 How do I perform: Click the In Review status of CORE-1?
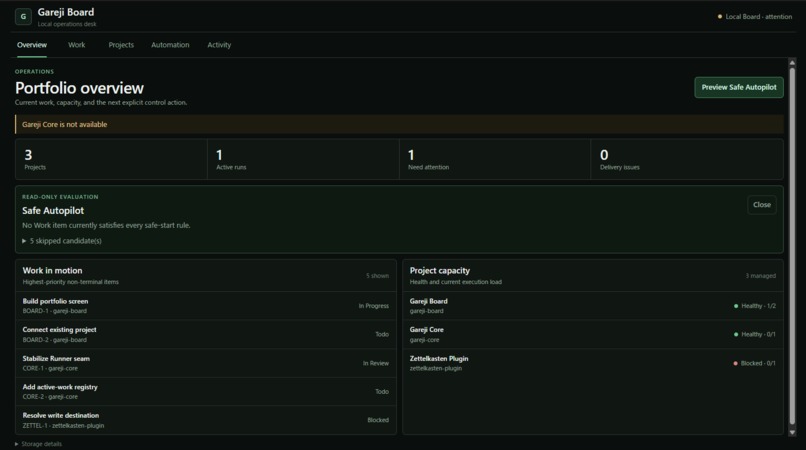[x=376, y=363]
